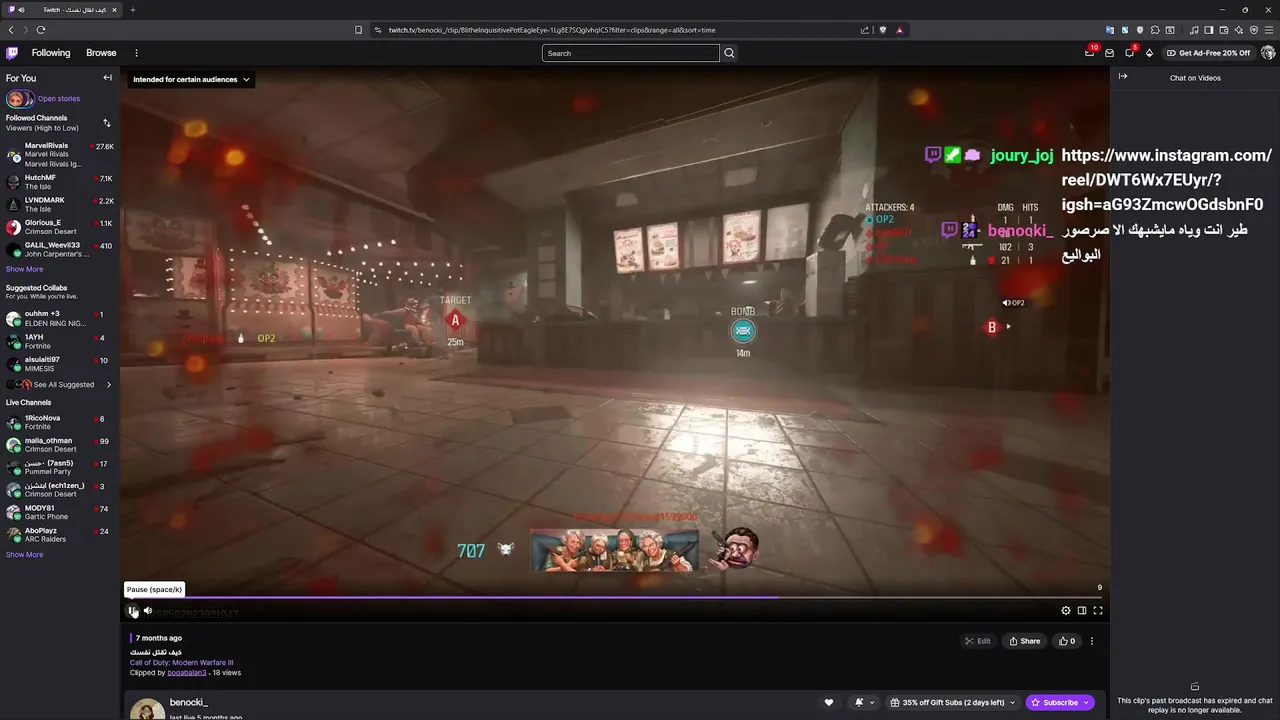Viewport: 1280px width, 720px height.
Task: Click the search magnifier button
Action: (729, 53)
